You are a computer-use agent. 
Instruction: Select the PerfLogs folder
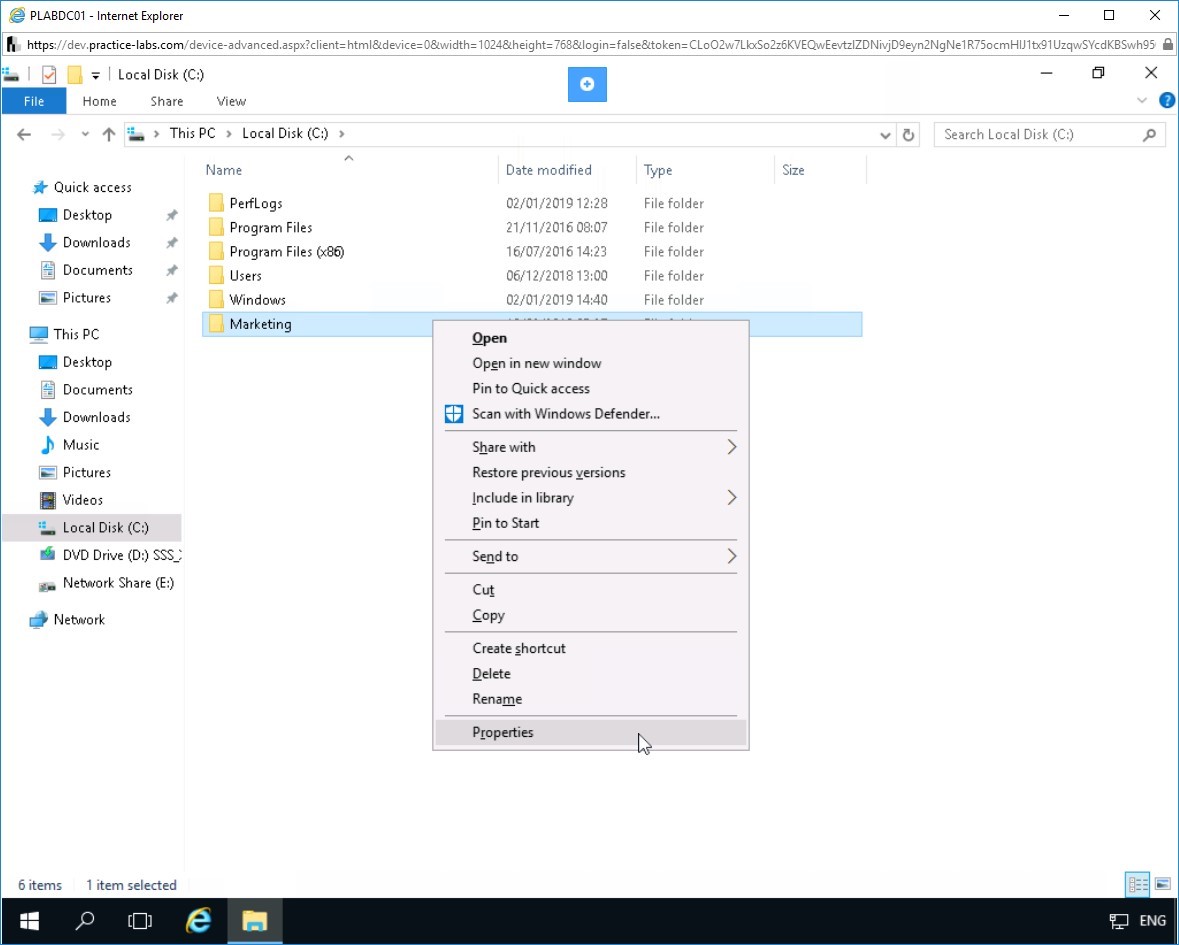click(x=256, y=203)
